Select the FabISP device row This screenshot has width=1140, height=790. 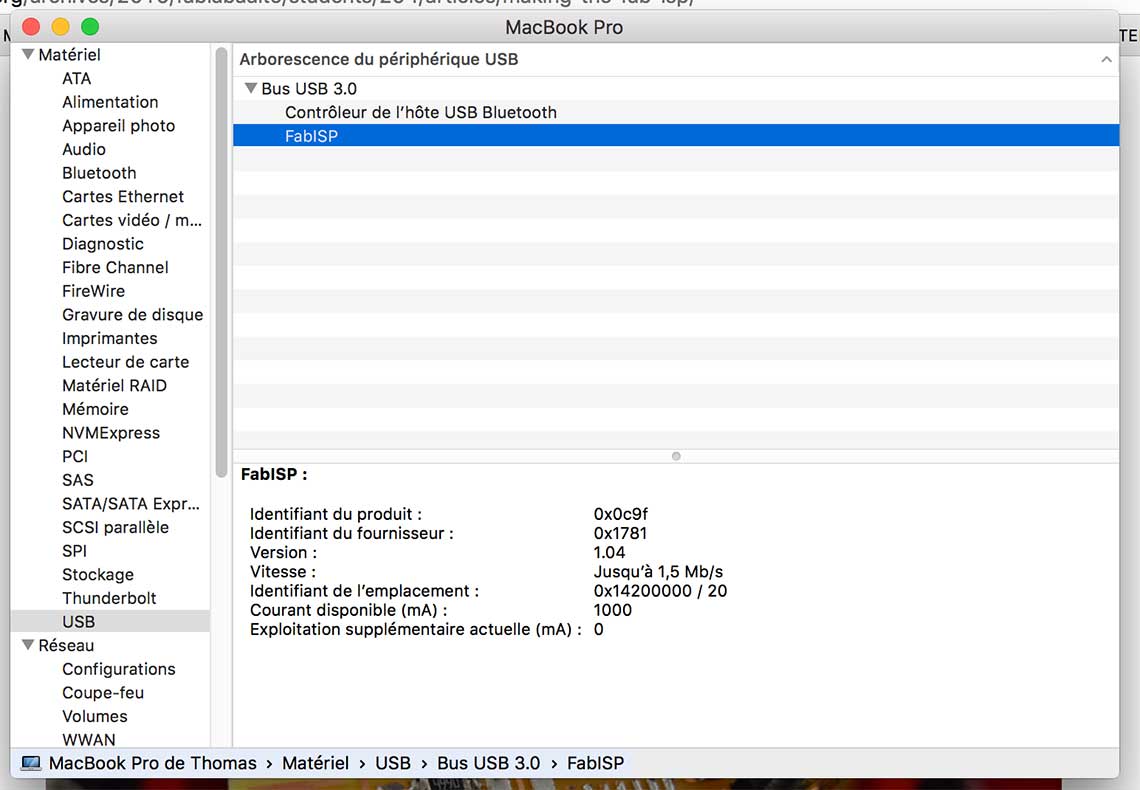click(x=675, y=136)
